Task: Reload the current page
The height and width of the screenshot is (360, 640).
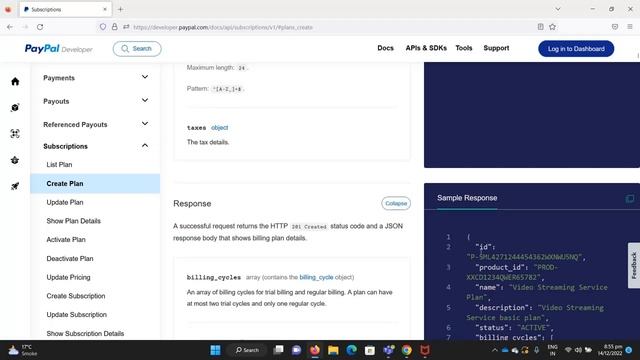Action: 40,27
